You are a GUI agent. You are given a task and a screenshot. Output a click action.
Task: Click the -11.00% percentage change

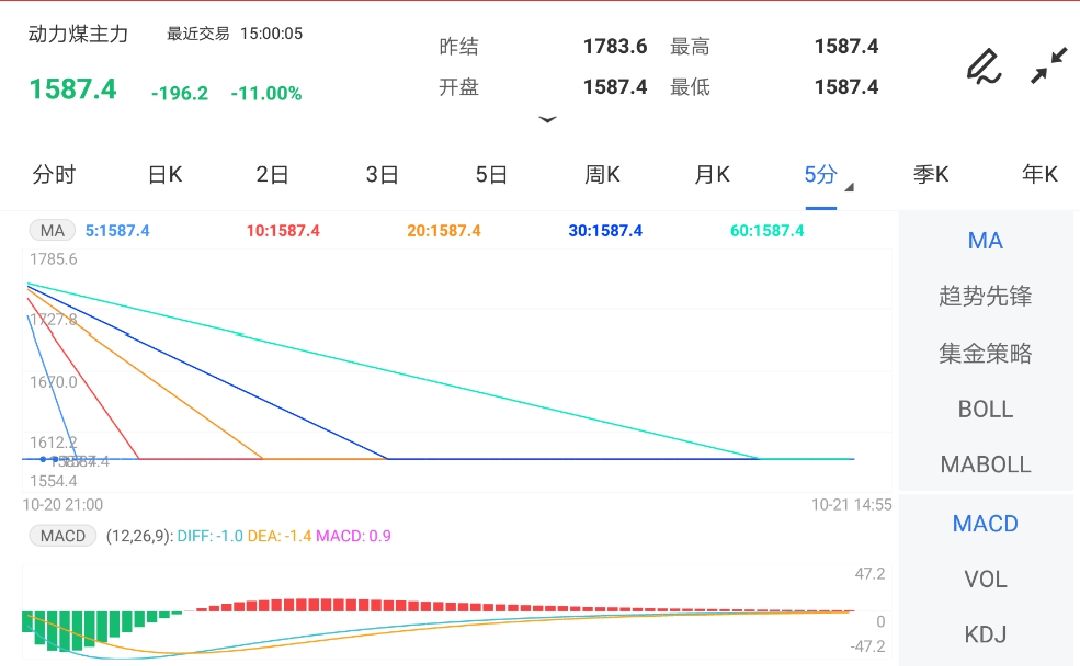tap(266, 93)
